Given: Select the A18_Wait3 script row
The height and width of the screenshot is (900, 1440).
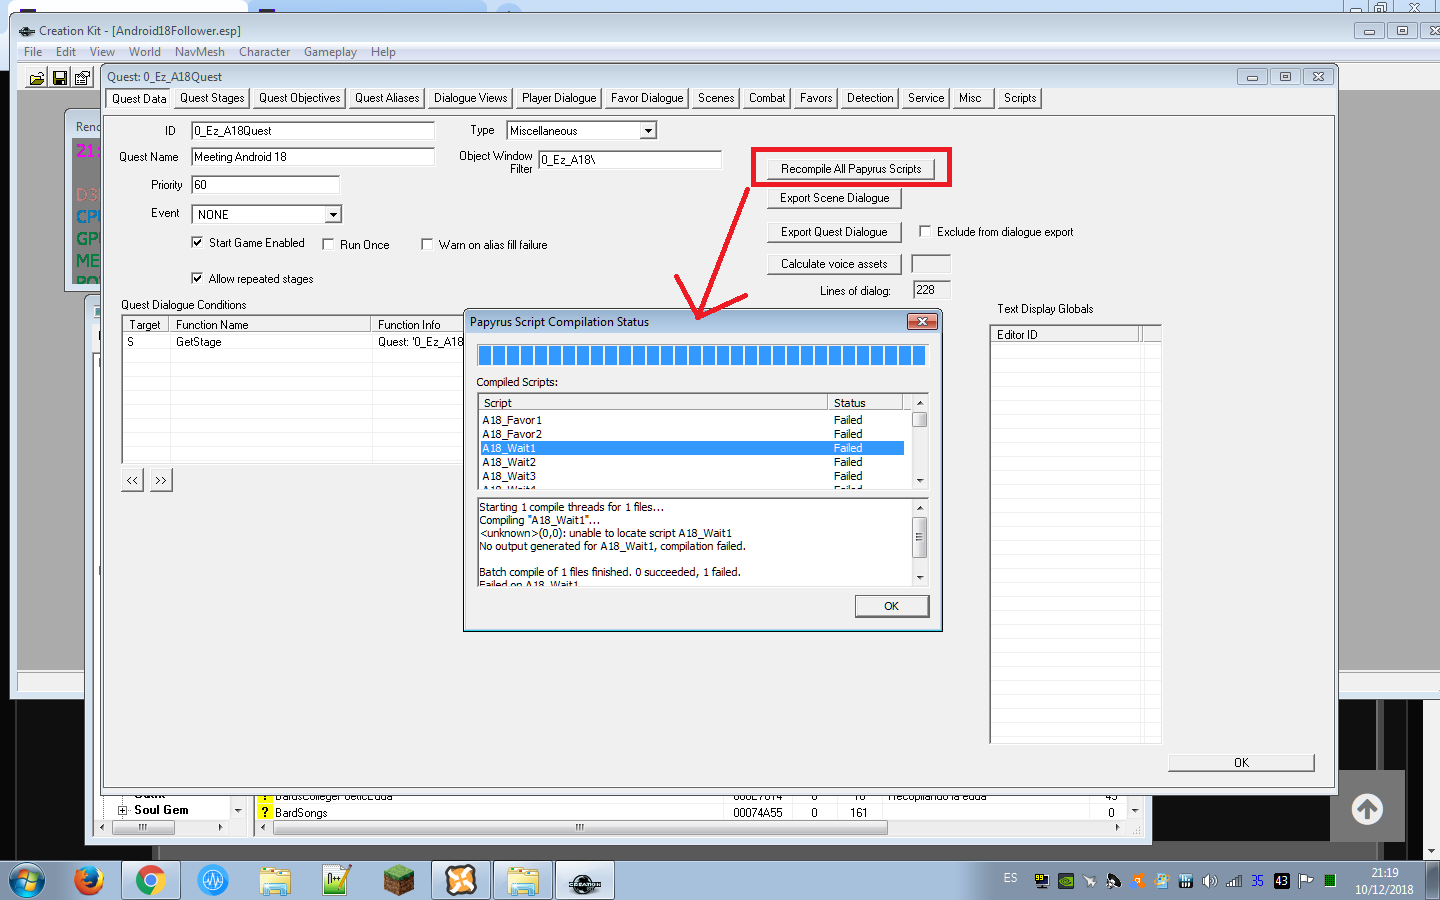Looking at the screenshot, I should pyautogui.click(x=692, y=476).
